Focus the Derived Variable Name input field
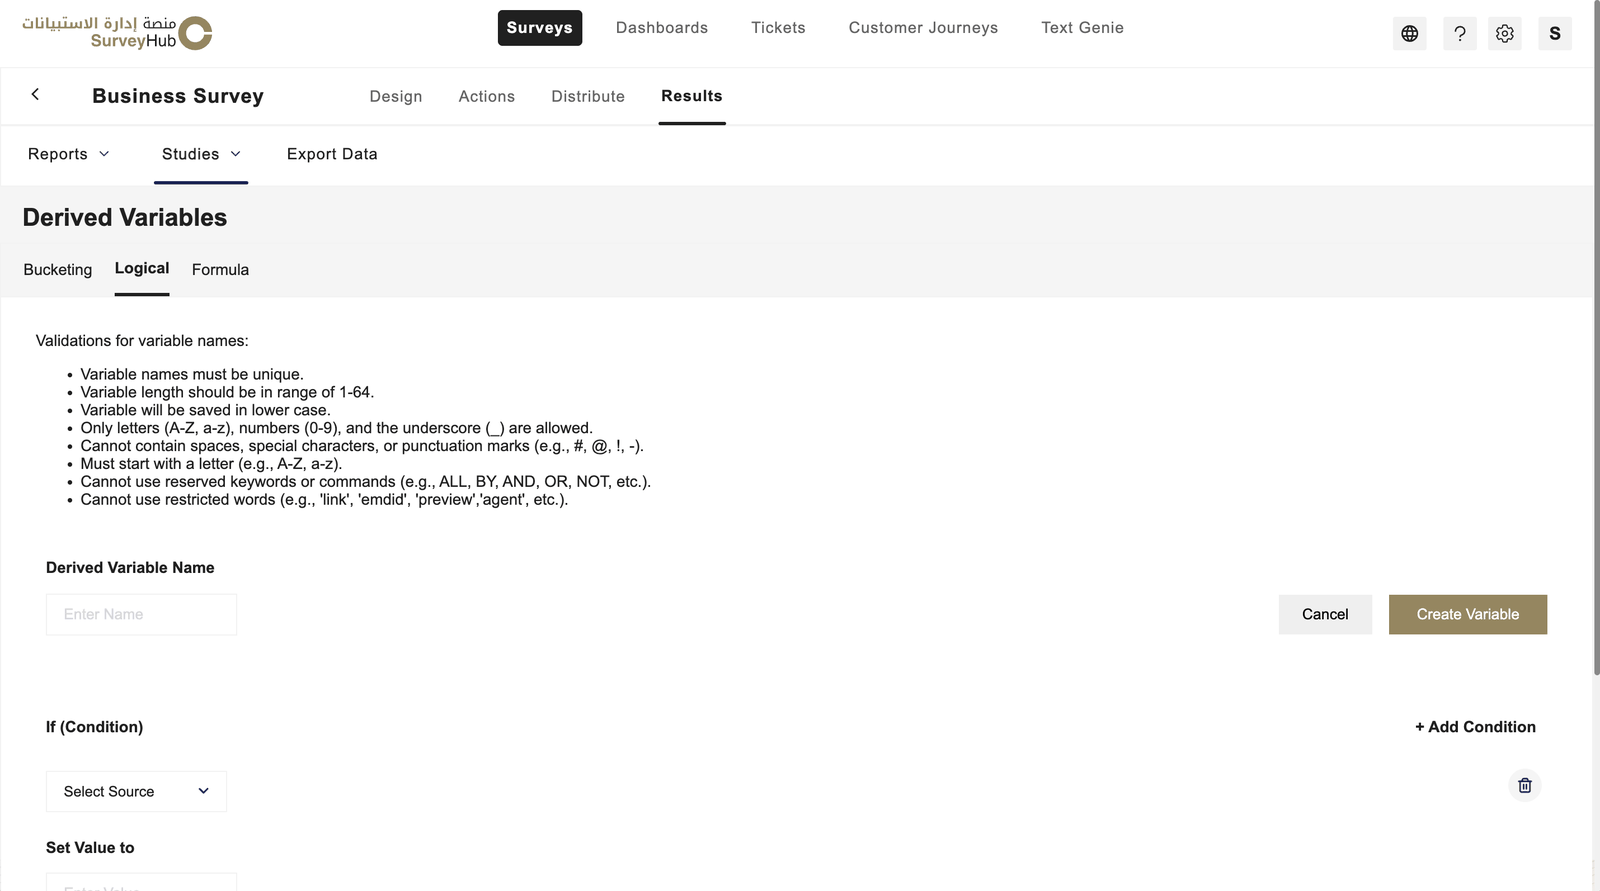 click(141, 614)
